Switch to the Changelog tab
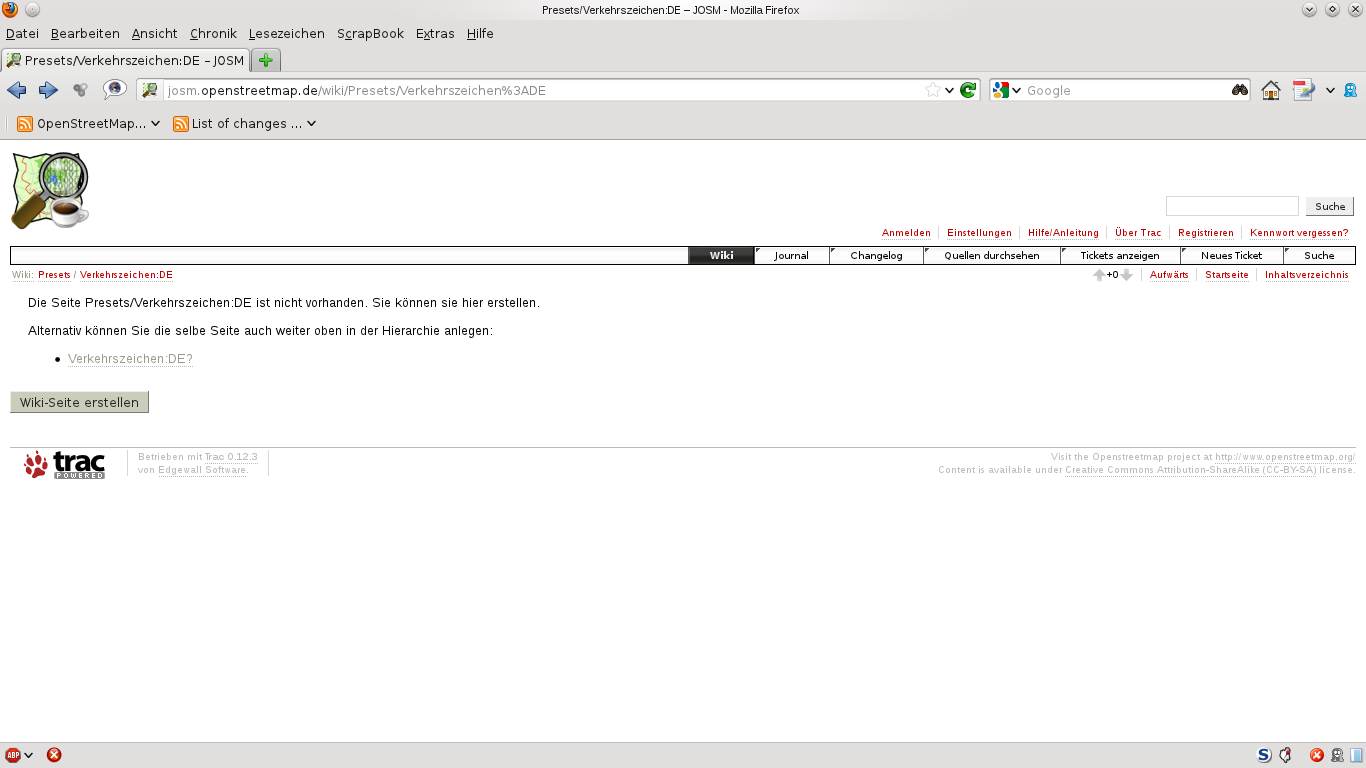The image size is (1366, 768). click(876, 256)
